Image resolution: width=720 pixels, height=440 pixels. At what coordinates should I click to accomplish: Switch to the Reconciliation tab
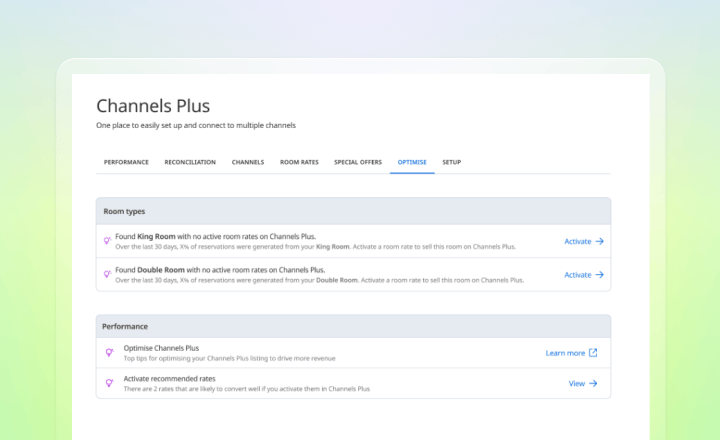[x=190, y=162]
